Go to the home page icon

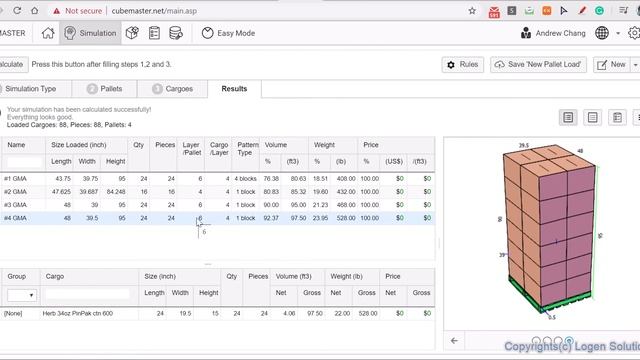[x=48, y=33]
